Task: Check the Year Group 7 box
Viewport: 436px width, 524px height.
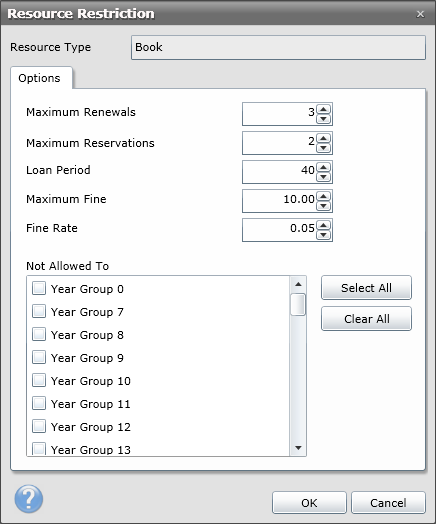Action: pyautogui.click(x=39, y=311)
